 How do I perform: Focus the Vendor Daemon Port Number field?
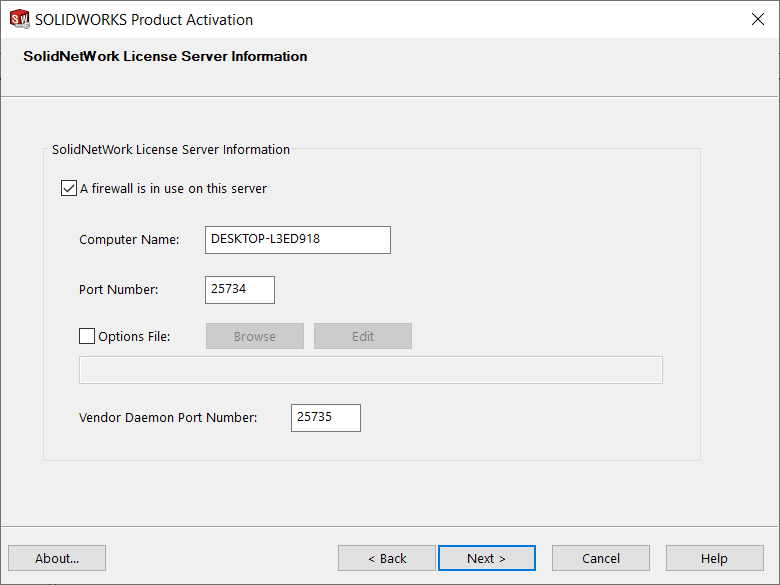click(325, 418)
